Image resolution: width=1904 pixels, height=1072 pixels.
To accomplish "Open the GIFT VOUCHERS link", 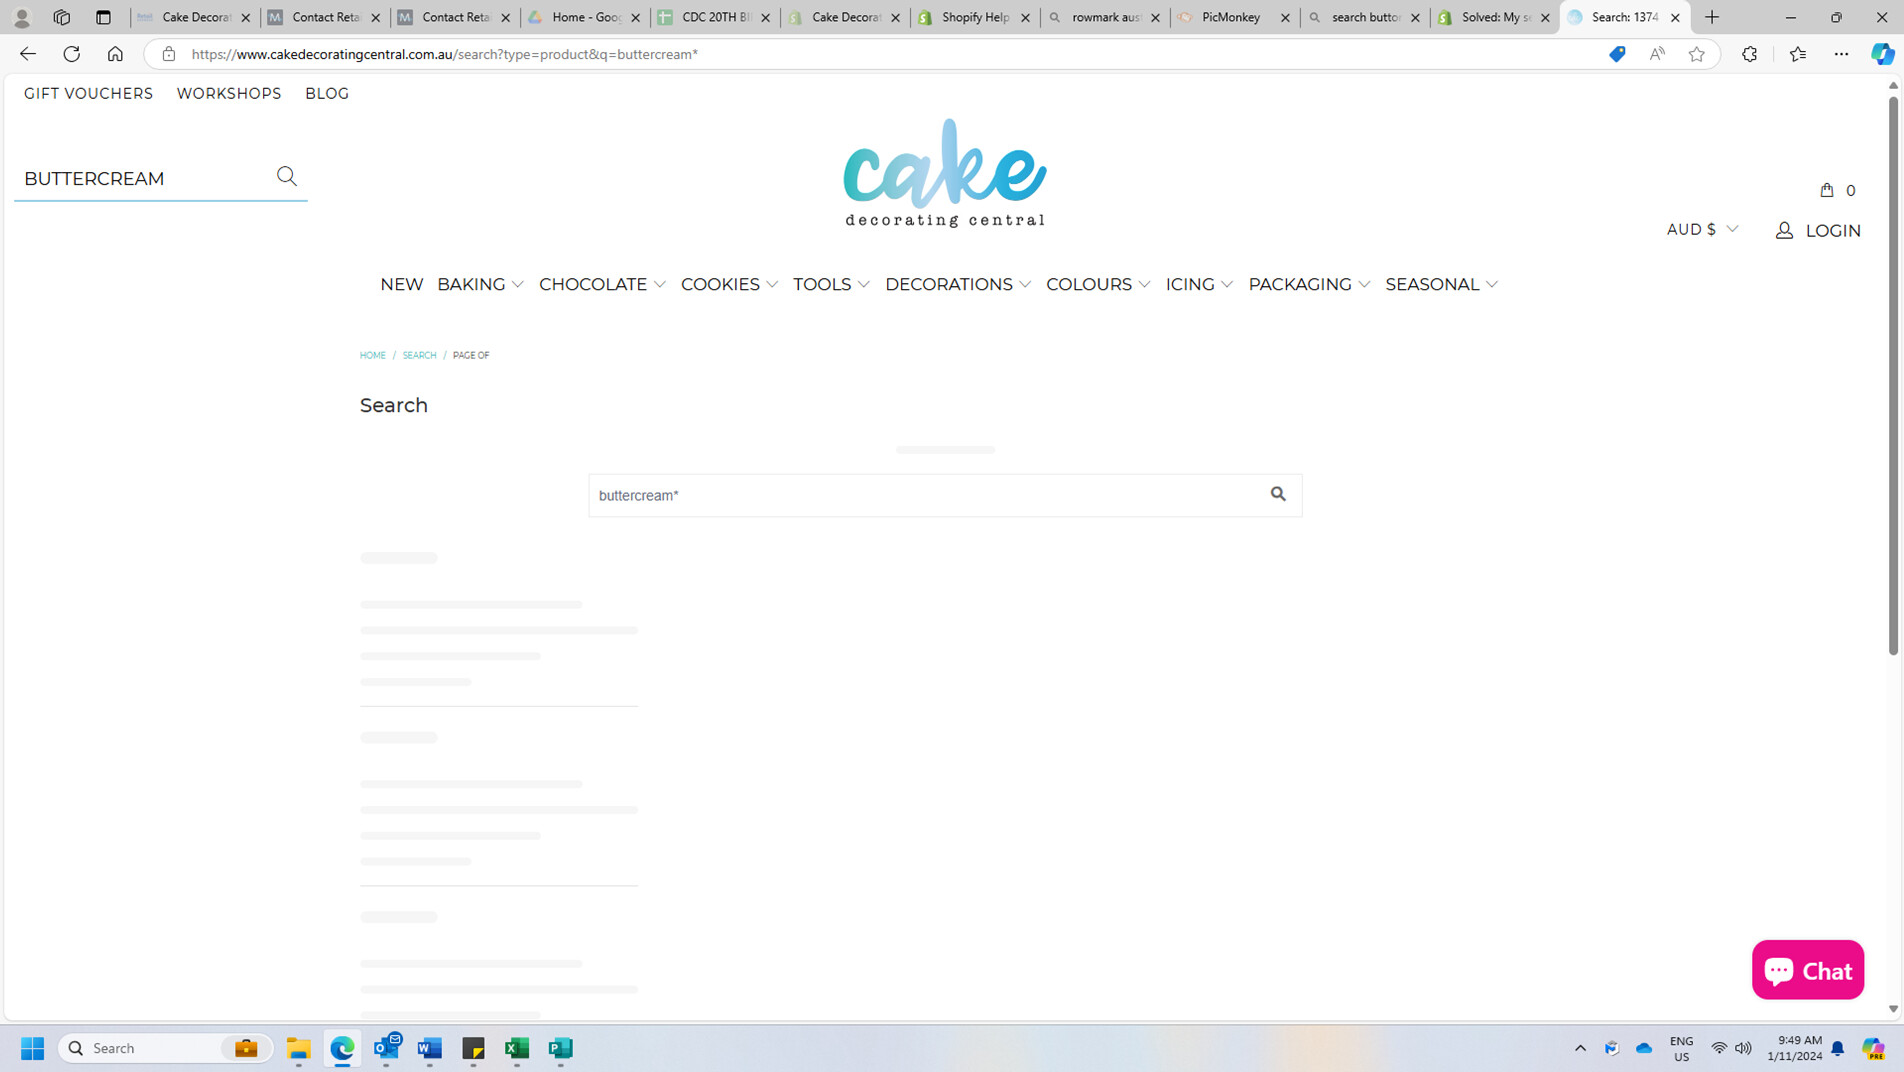I will [88, 94].
